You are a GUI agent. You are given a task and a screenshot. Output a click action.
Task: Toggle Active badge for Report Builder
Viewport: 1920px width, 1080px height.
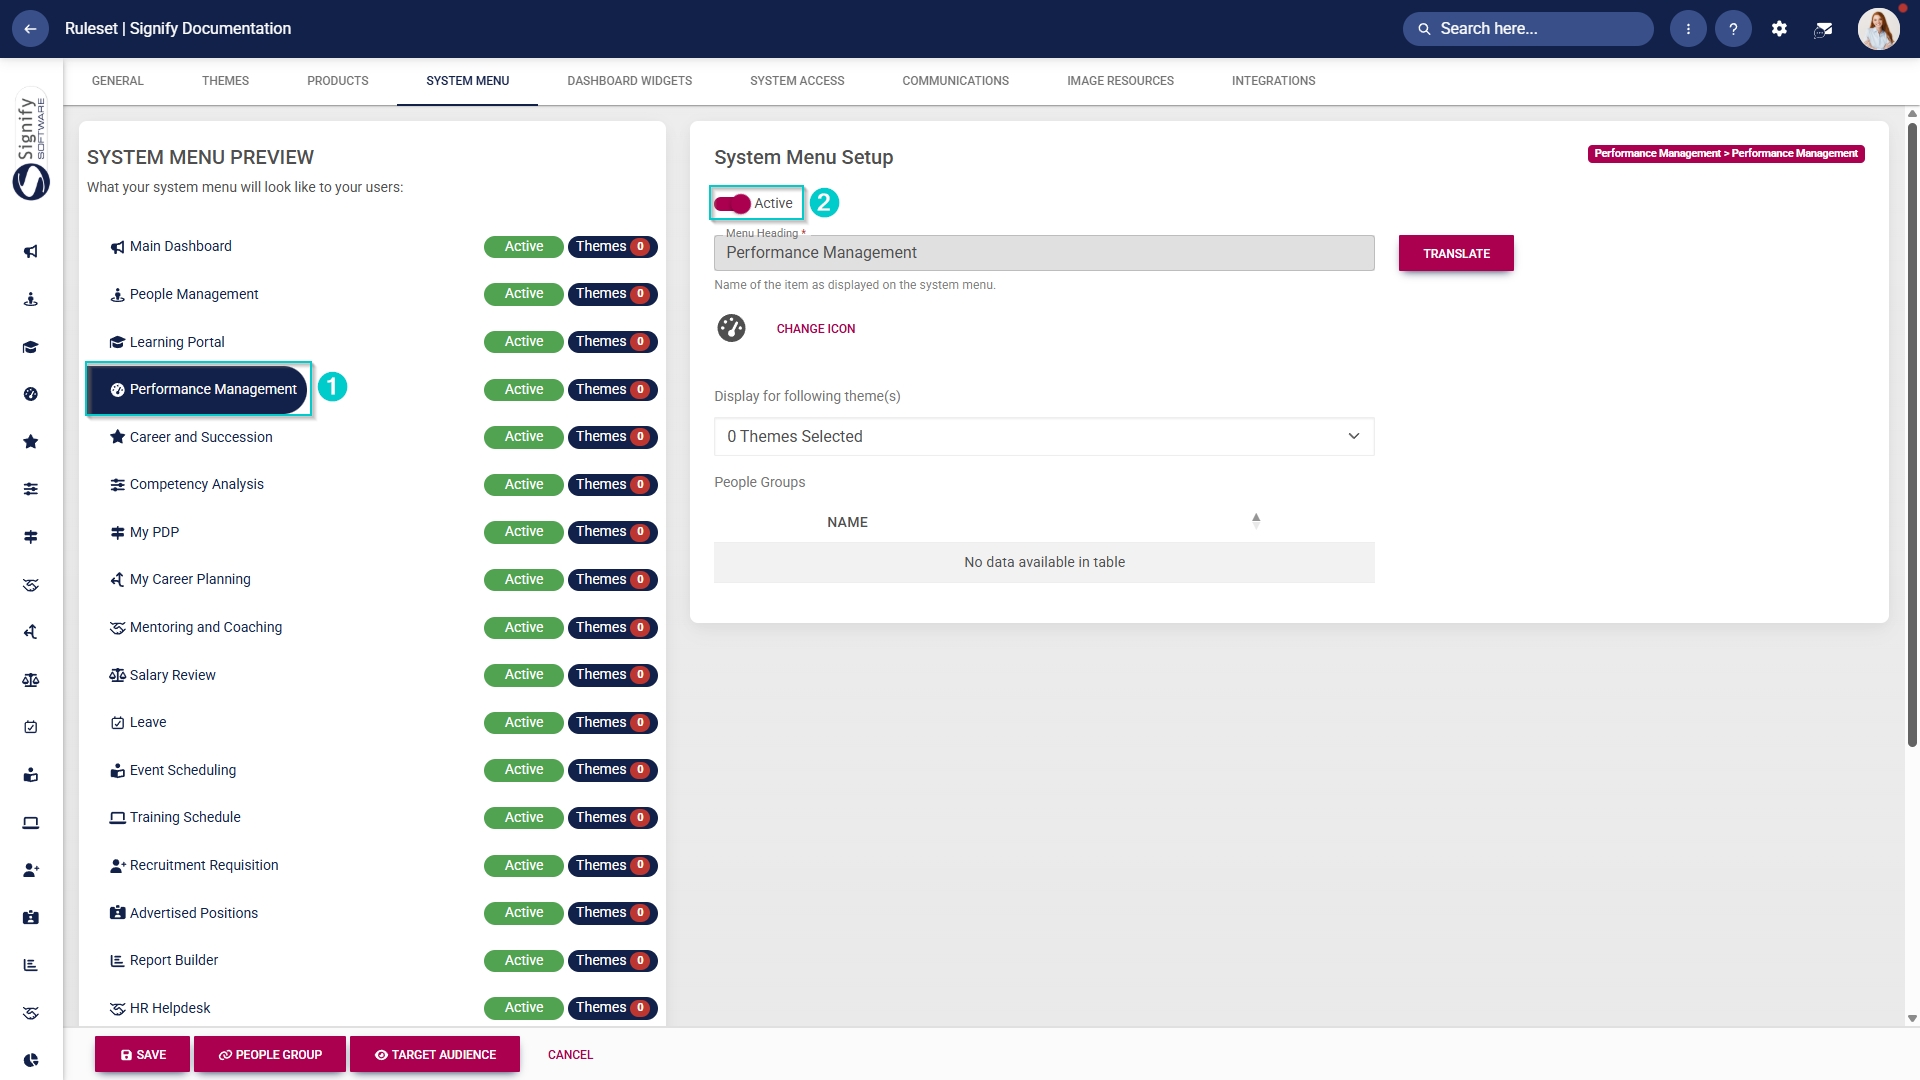coord(524,961)
